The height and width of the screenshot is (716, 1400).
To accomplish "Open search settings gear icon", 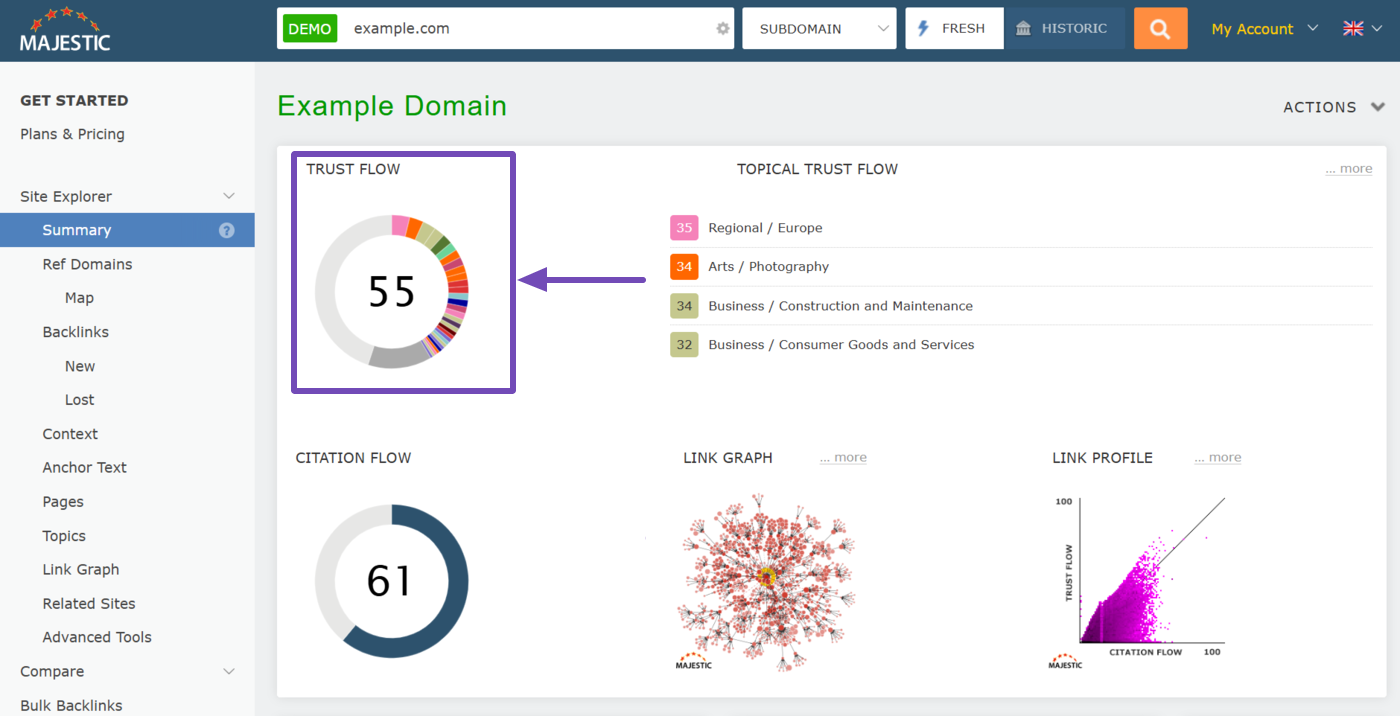I will [723, 29].
